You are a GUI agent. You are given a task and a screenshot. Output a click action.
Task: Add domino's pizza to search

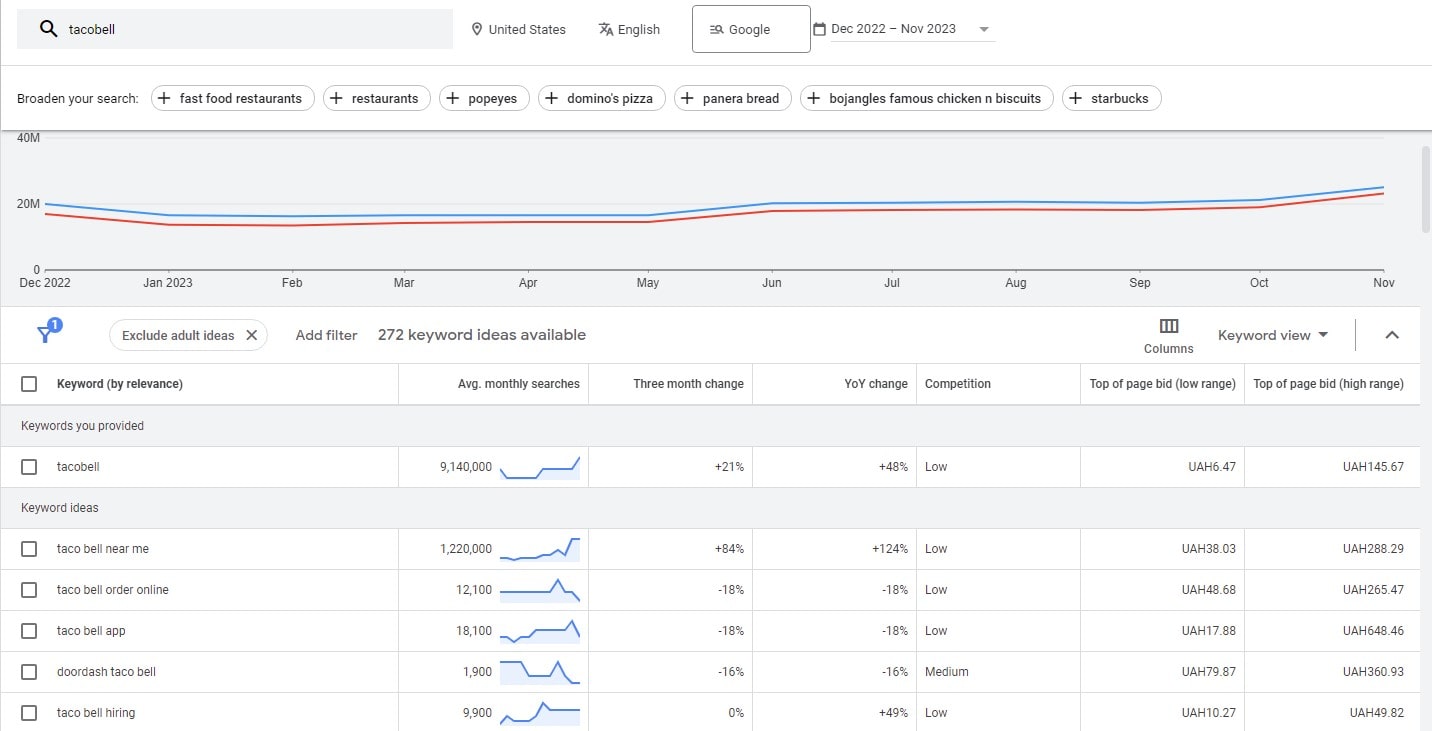click(x=602, y=98)
